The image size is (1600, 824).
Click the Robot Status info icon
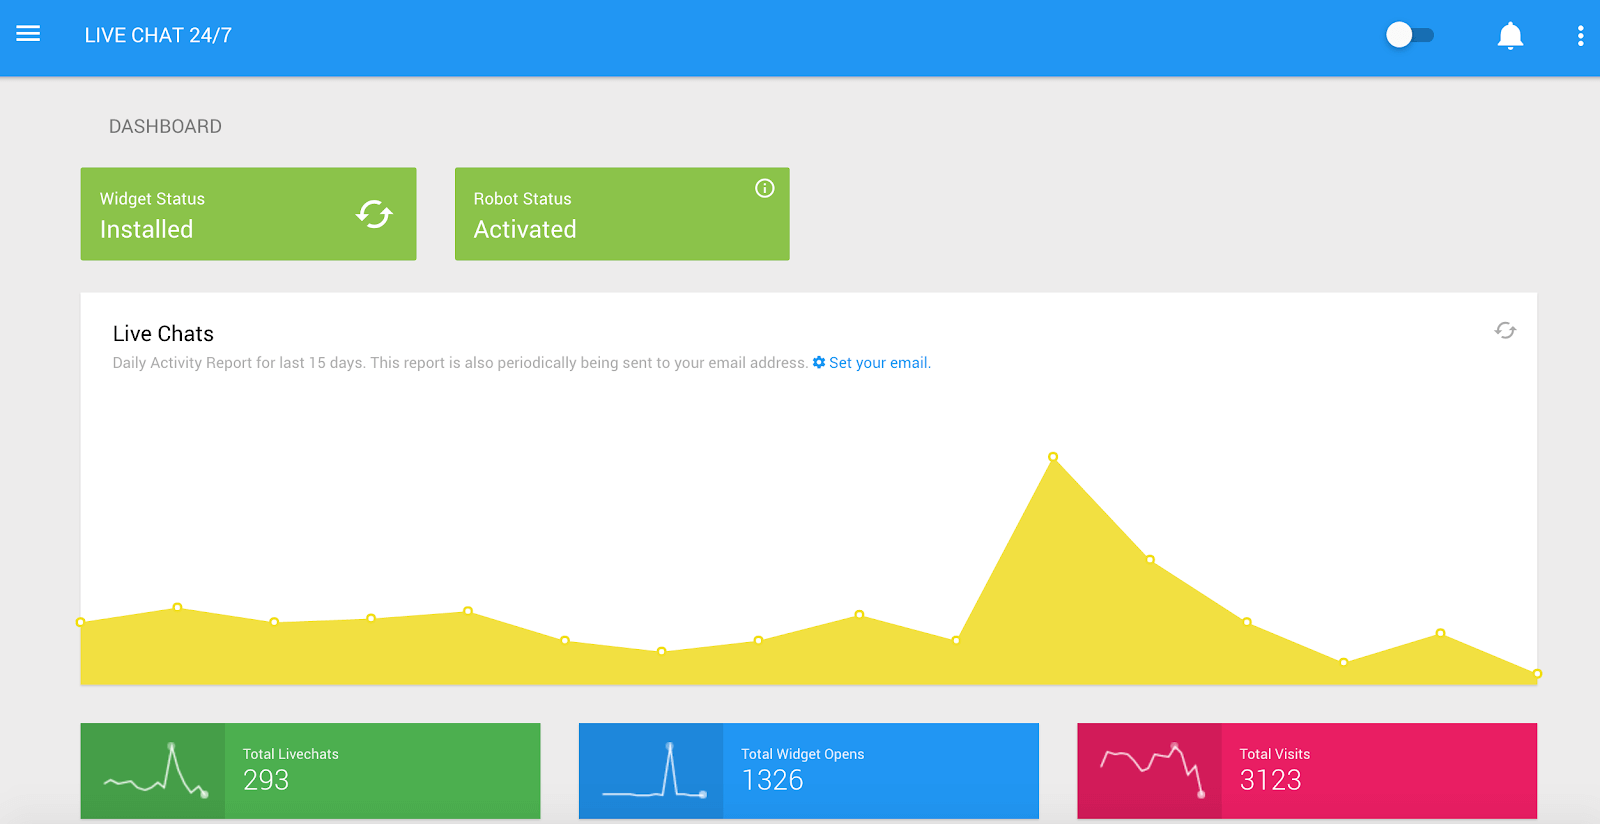[x=764, y=188]
